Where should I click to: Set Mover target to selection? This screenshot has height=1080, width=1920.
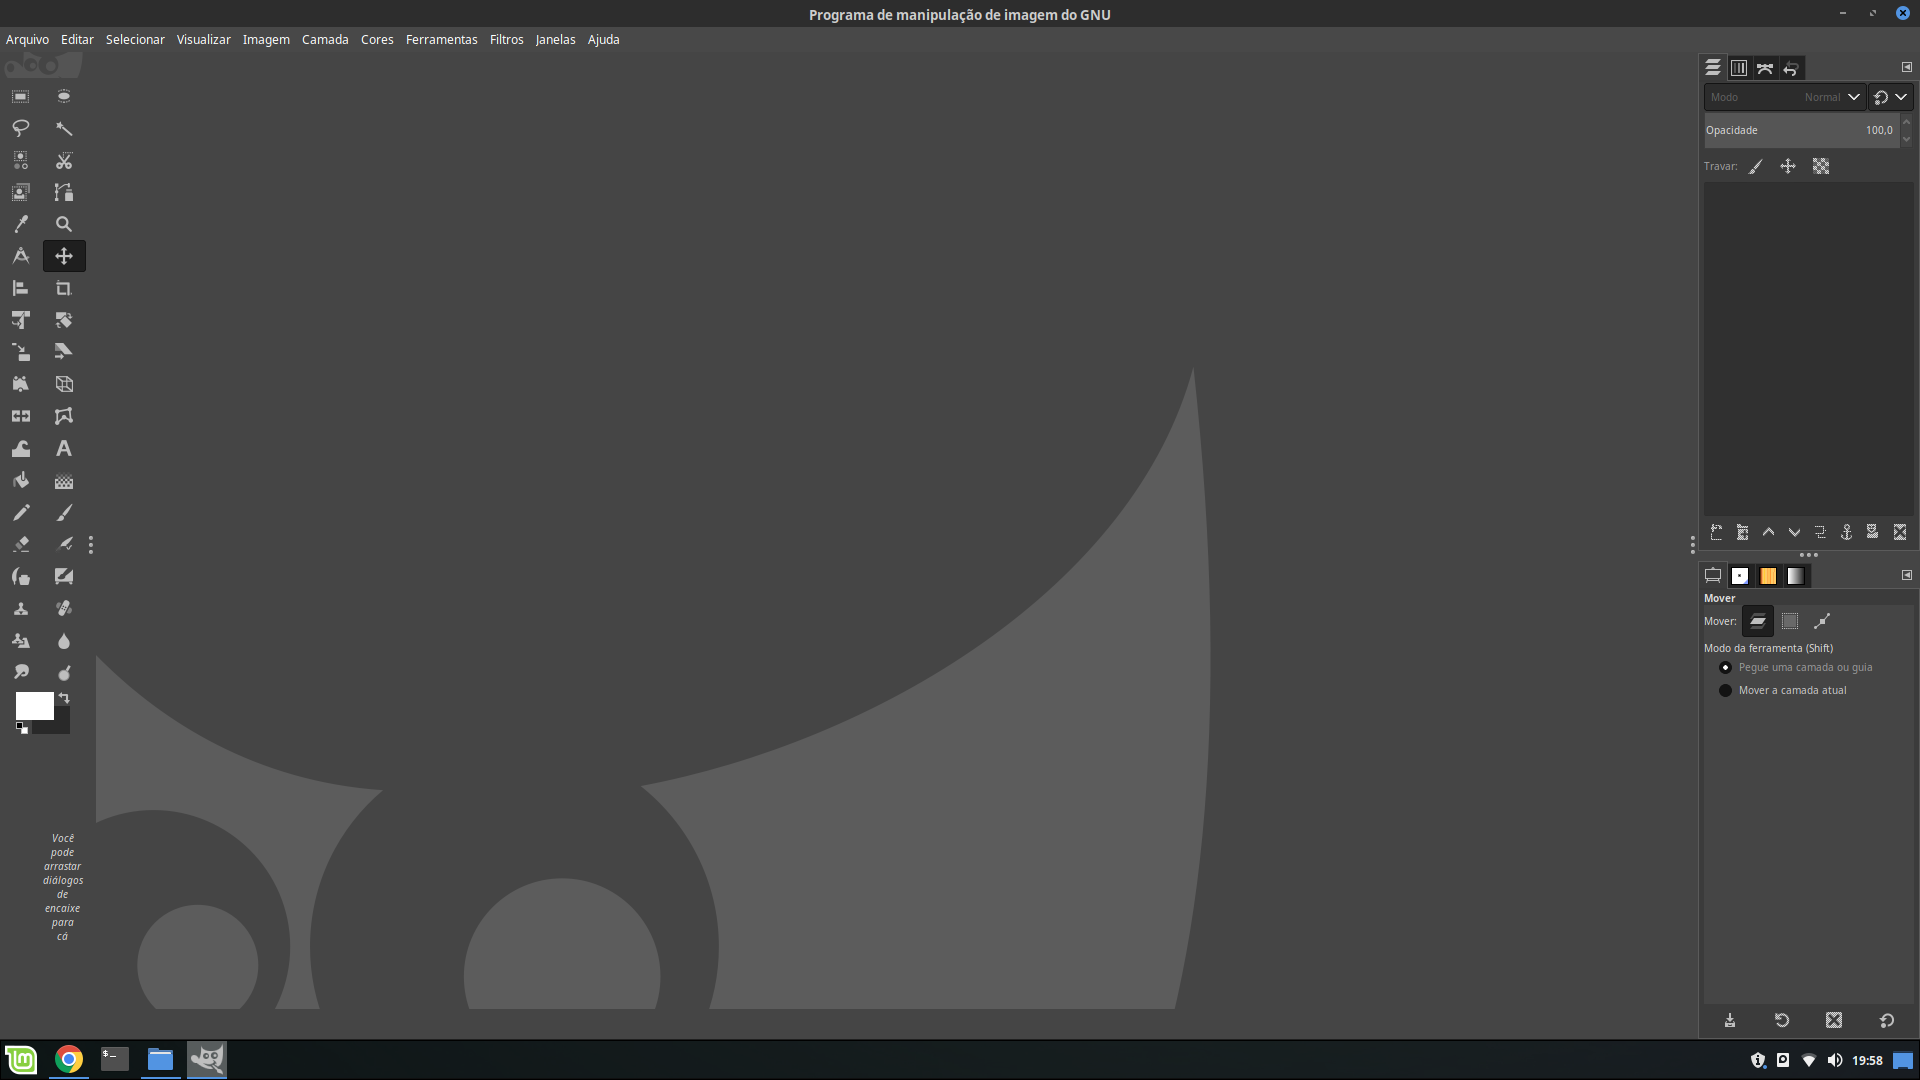coord(1790,621)
